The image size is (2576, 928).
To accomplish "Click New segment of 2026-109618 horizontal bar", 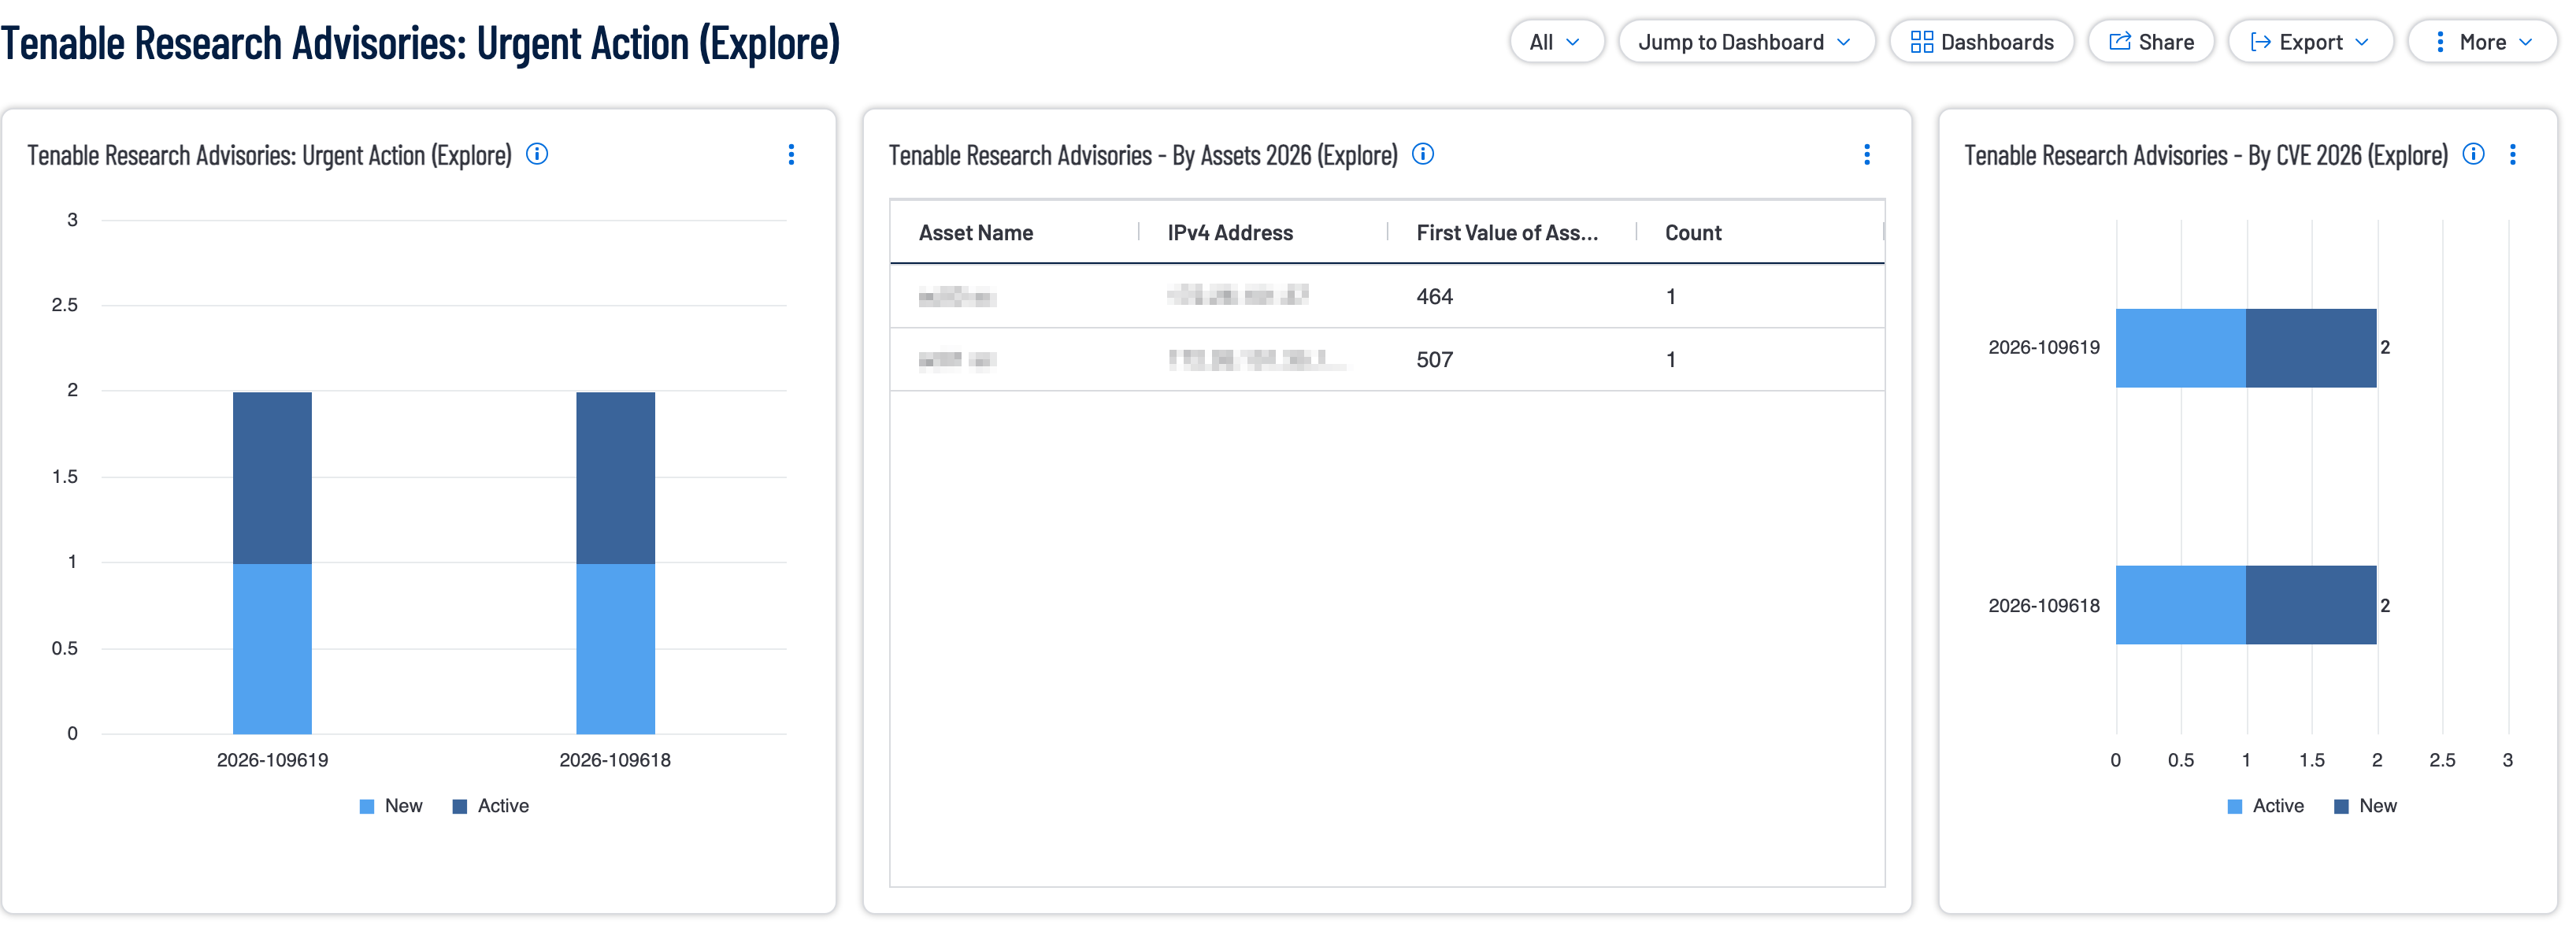I will [2311, 605].
